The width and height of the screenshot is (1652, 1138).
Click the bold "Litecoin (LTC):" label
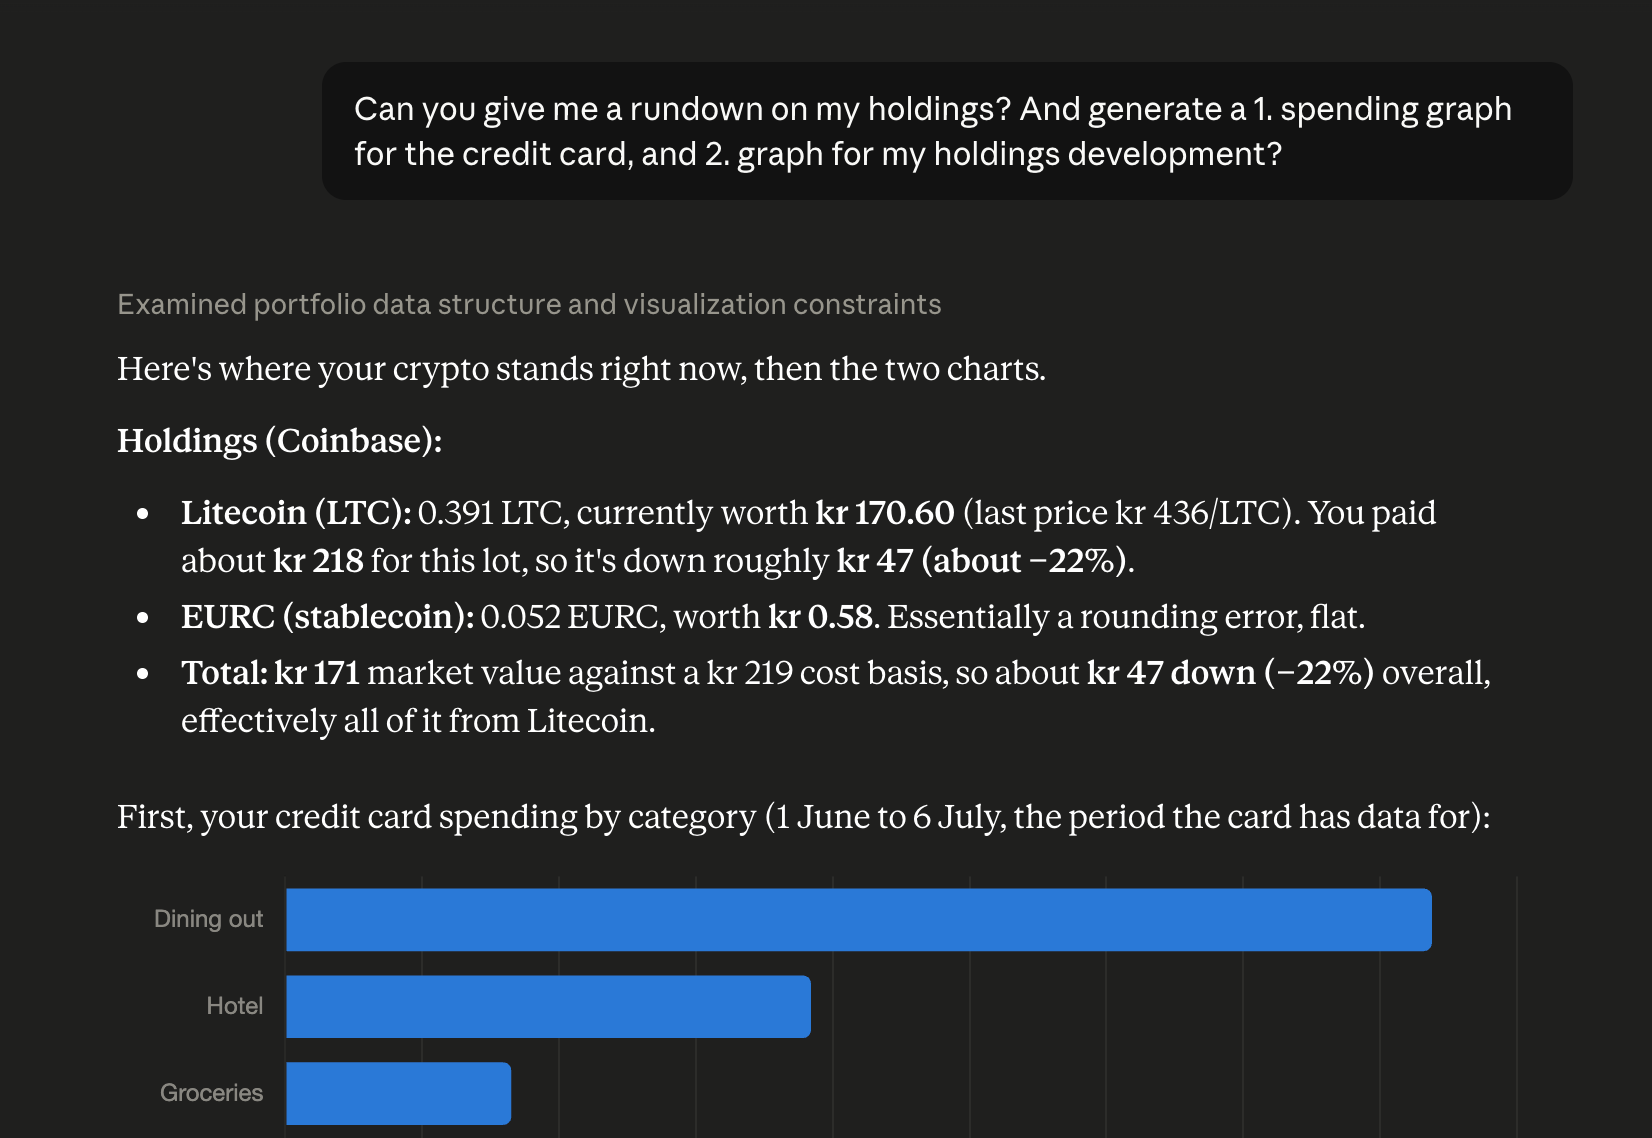pyautogui.click(x=296, y=513)
